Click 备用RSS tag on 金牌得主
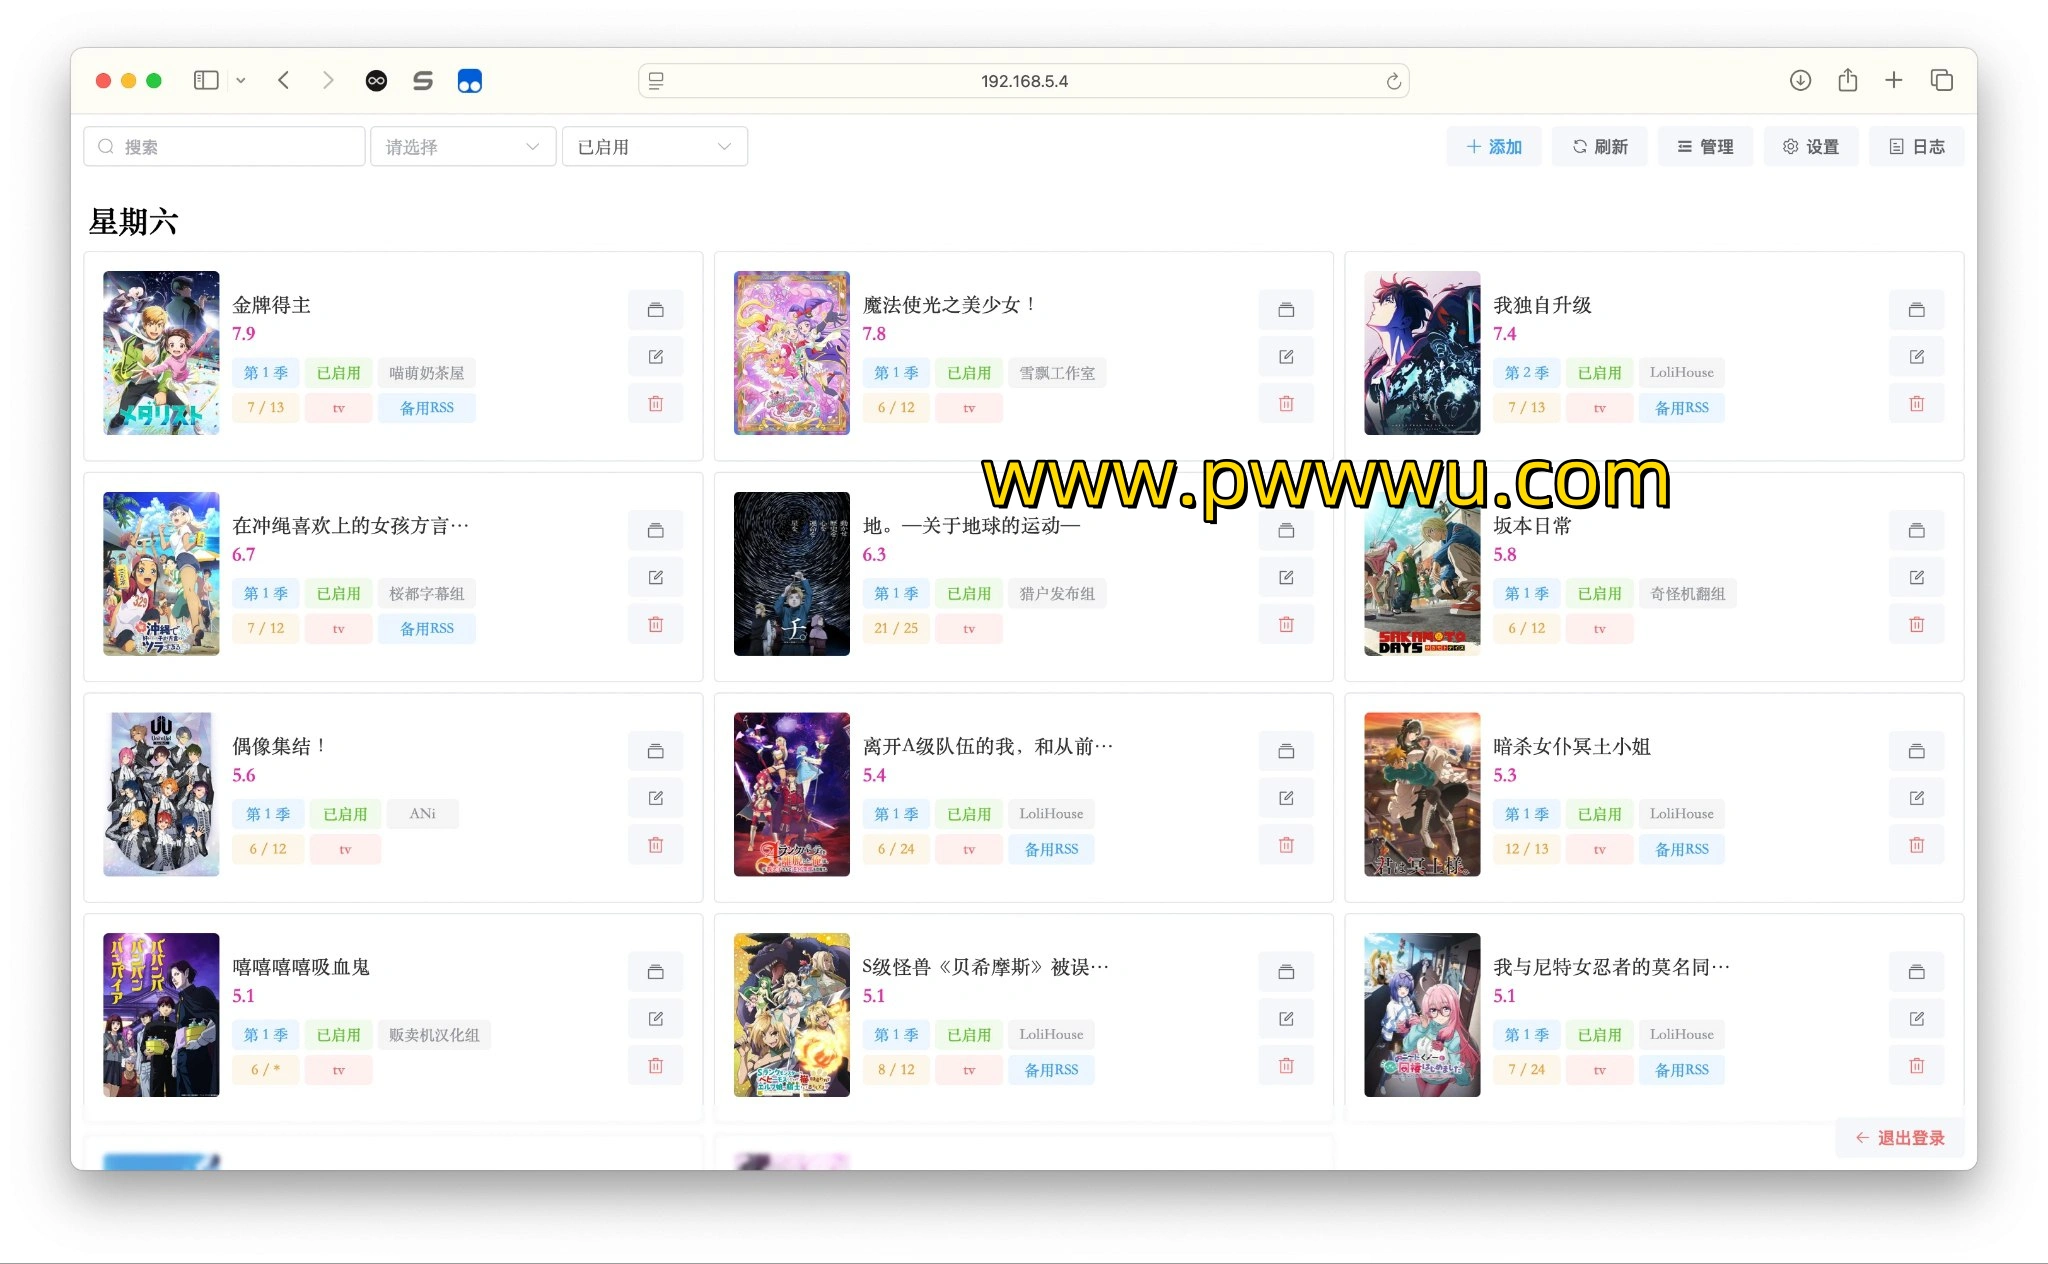Screen dimensions: 2048x1264 tap(427, 408)
